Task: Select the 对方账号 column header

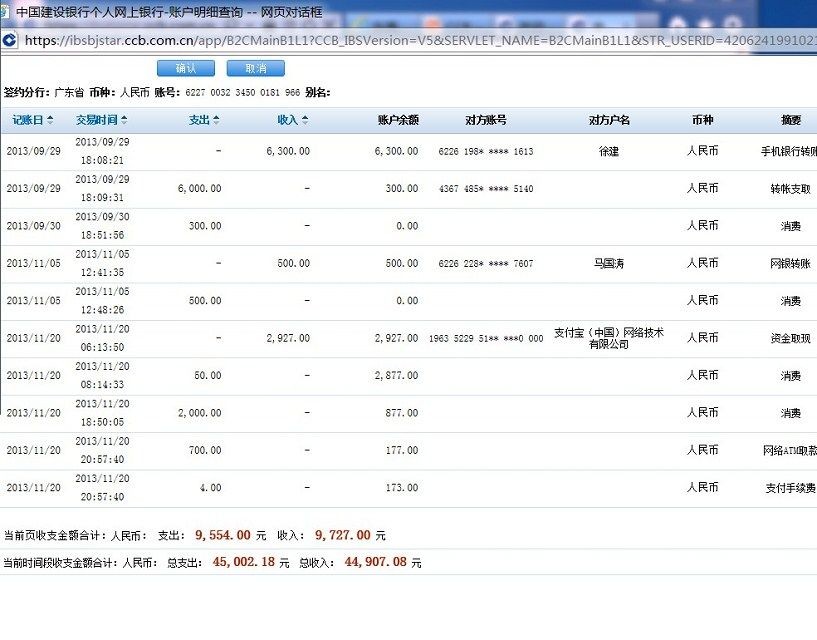Action: coord(485,121)
